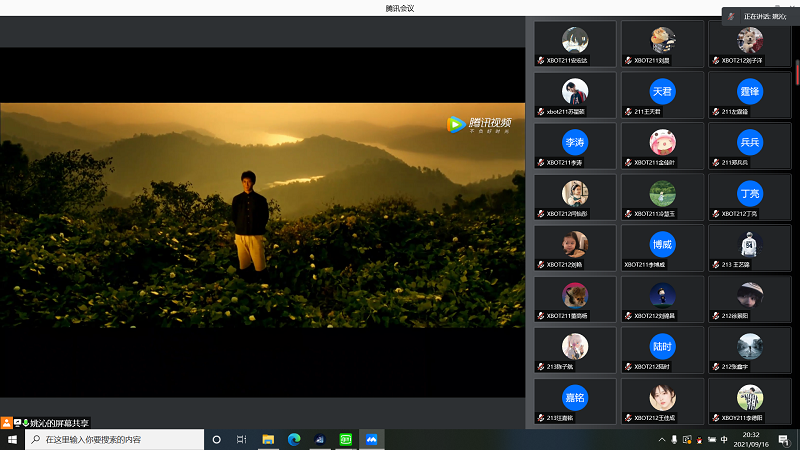Select participant tile with 博威 avatar
This screenshot has width=800, height=450.
662,248
